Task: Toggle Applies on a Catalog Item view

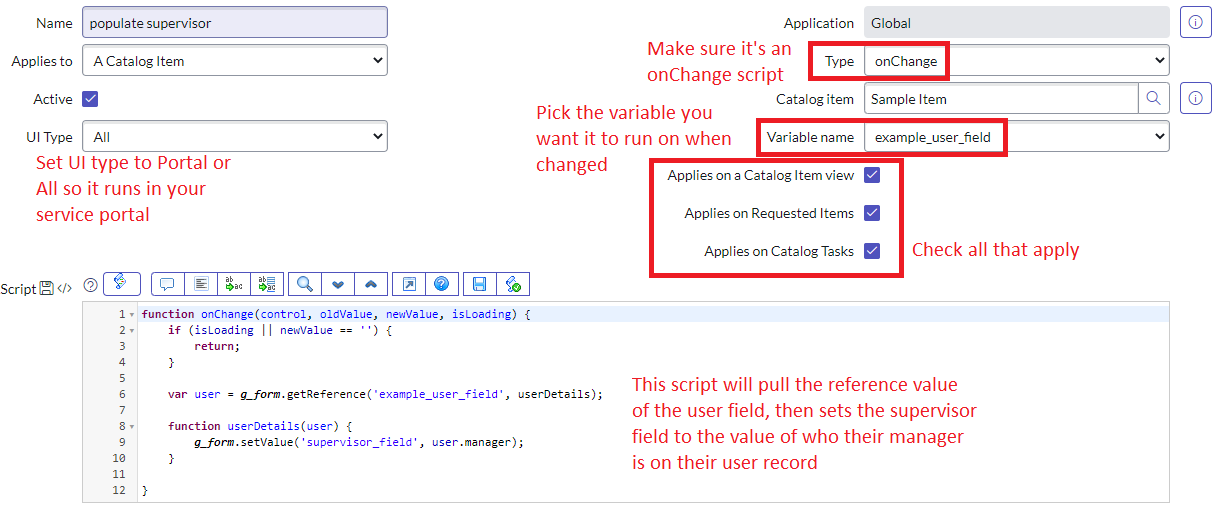Action: [872, 175]
